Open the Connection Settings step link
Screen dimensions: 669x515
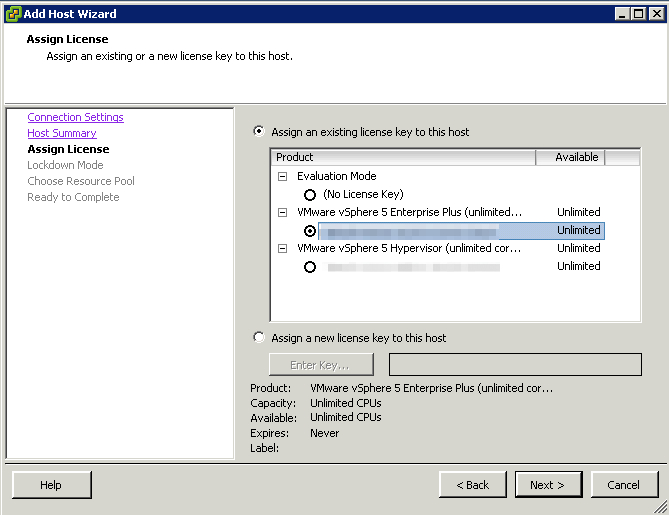click(x=76, y=117)
